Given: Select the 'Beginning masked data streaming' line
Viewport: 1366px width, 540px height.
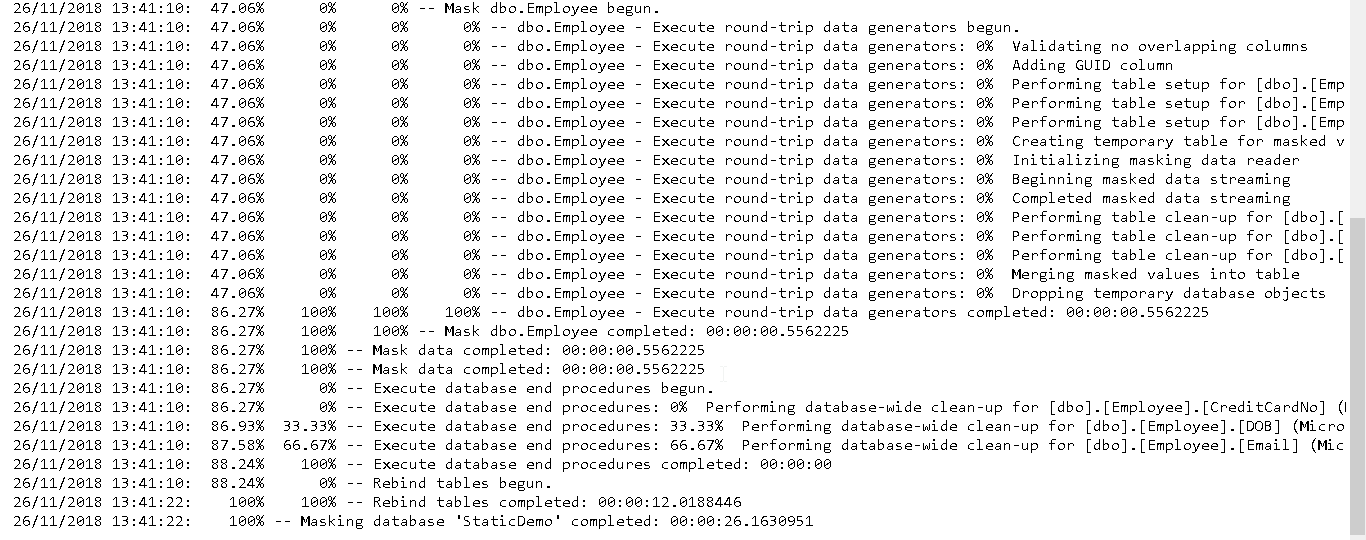Looking at the screenshot, I should (x=1150, y=180).
